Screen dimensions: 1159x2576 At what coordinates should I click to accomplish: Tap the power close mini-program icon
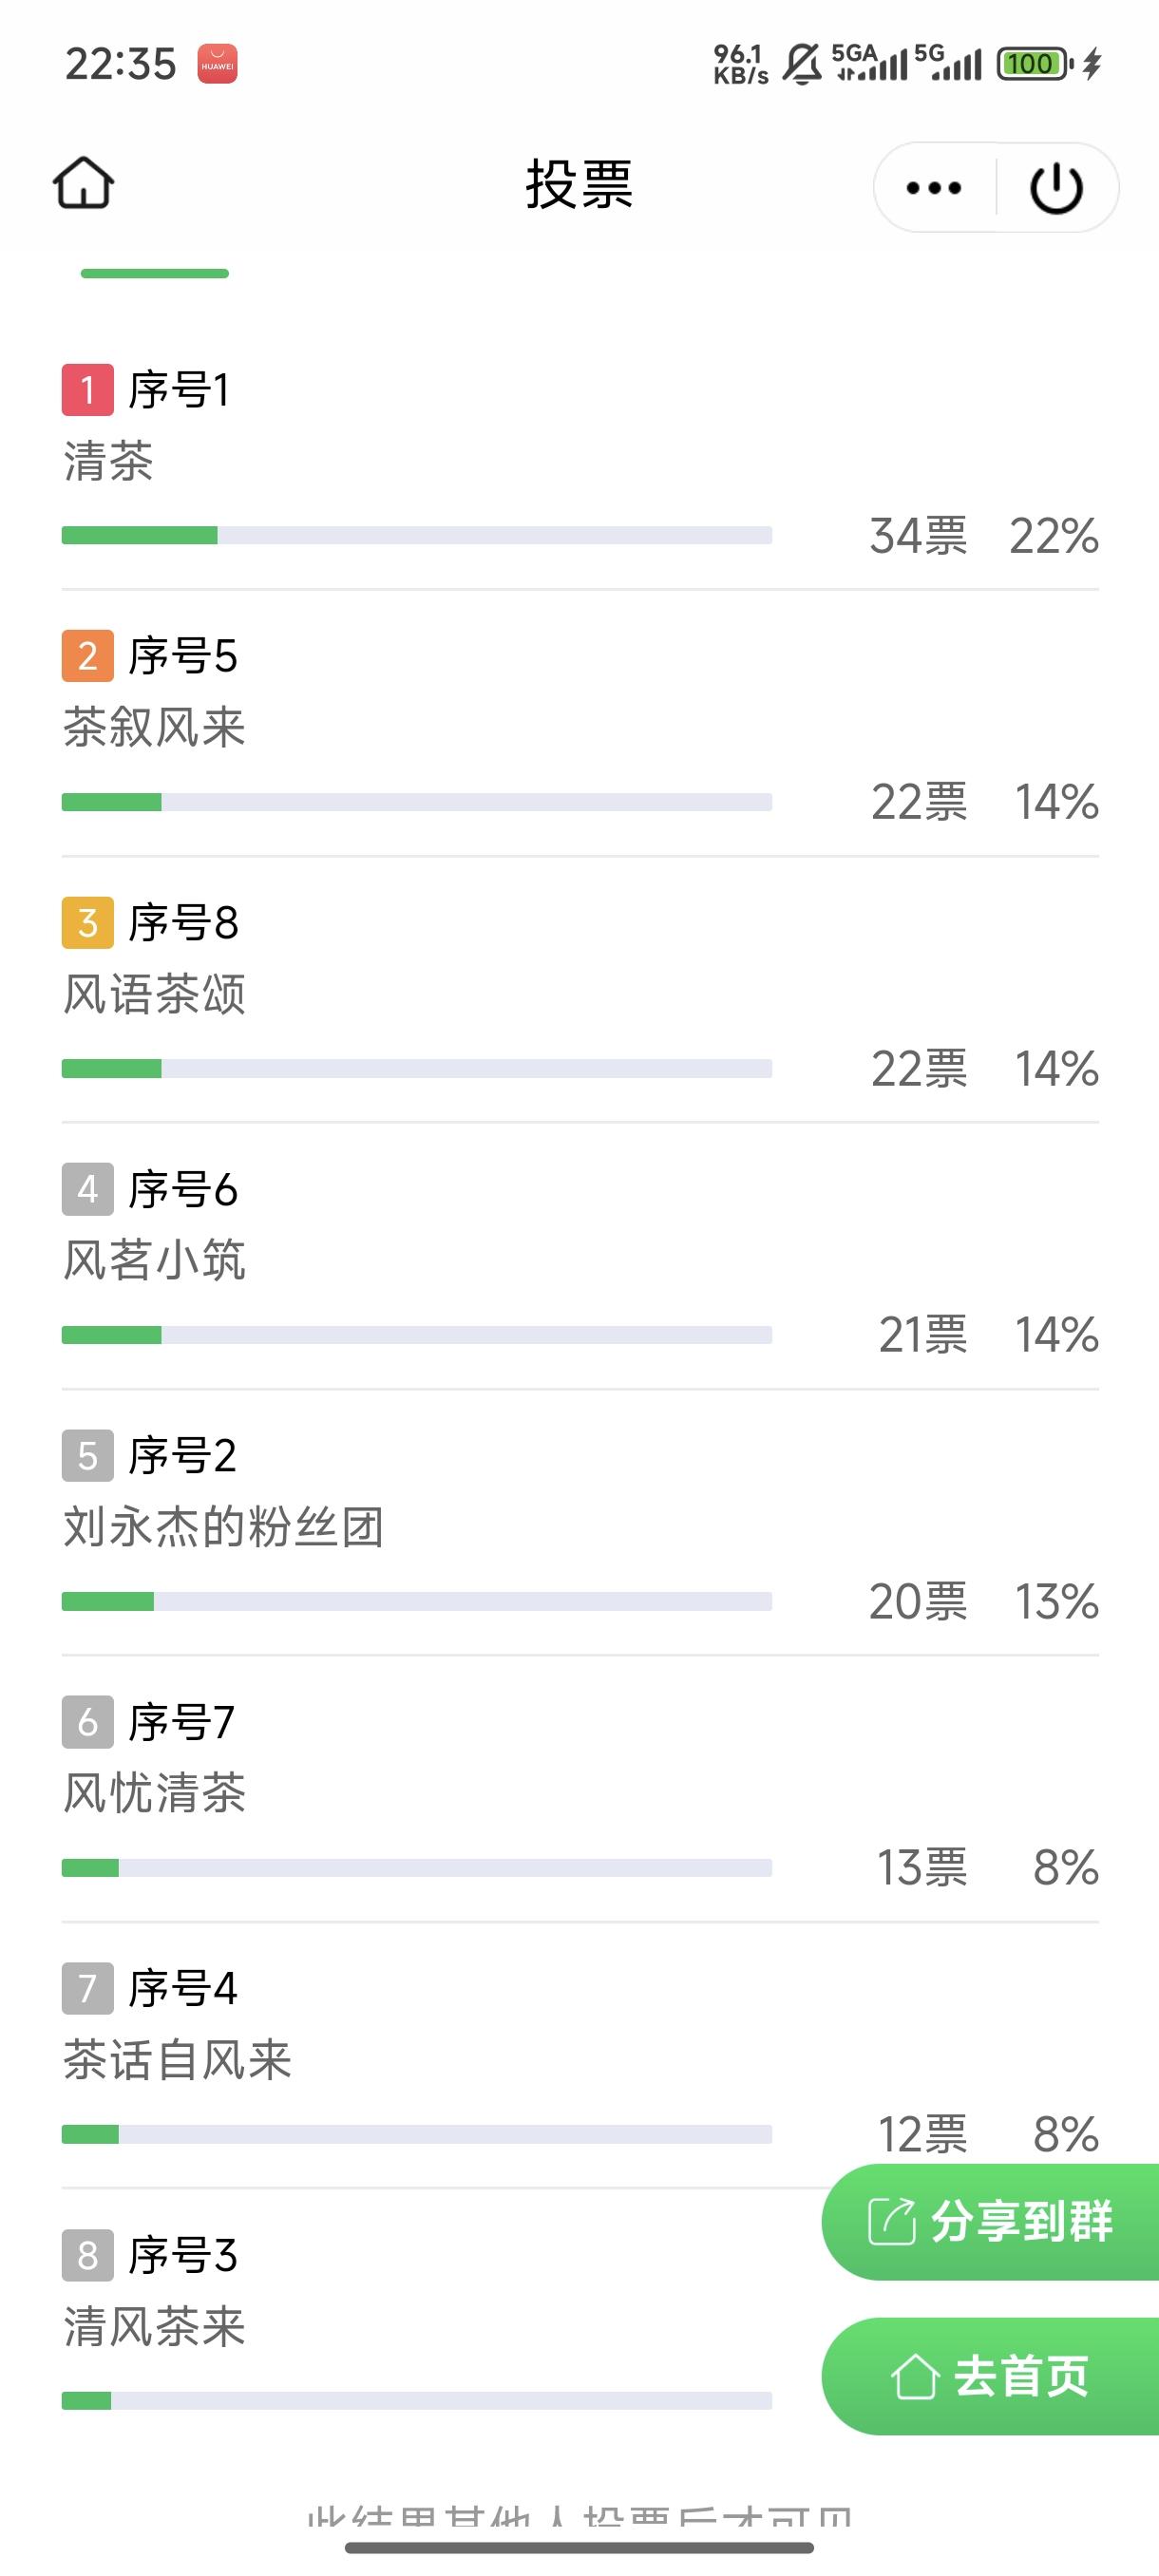(1056, 188)
